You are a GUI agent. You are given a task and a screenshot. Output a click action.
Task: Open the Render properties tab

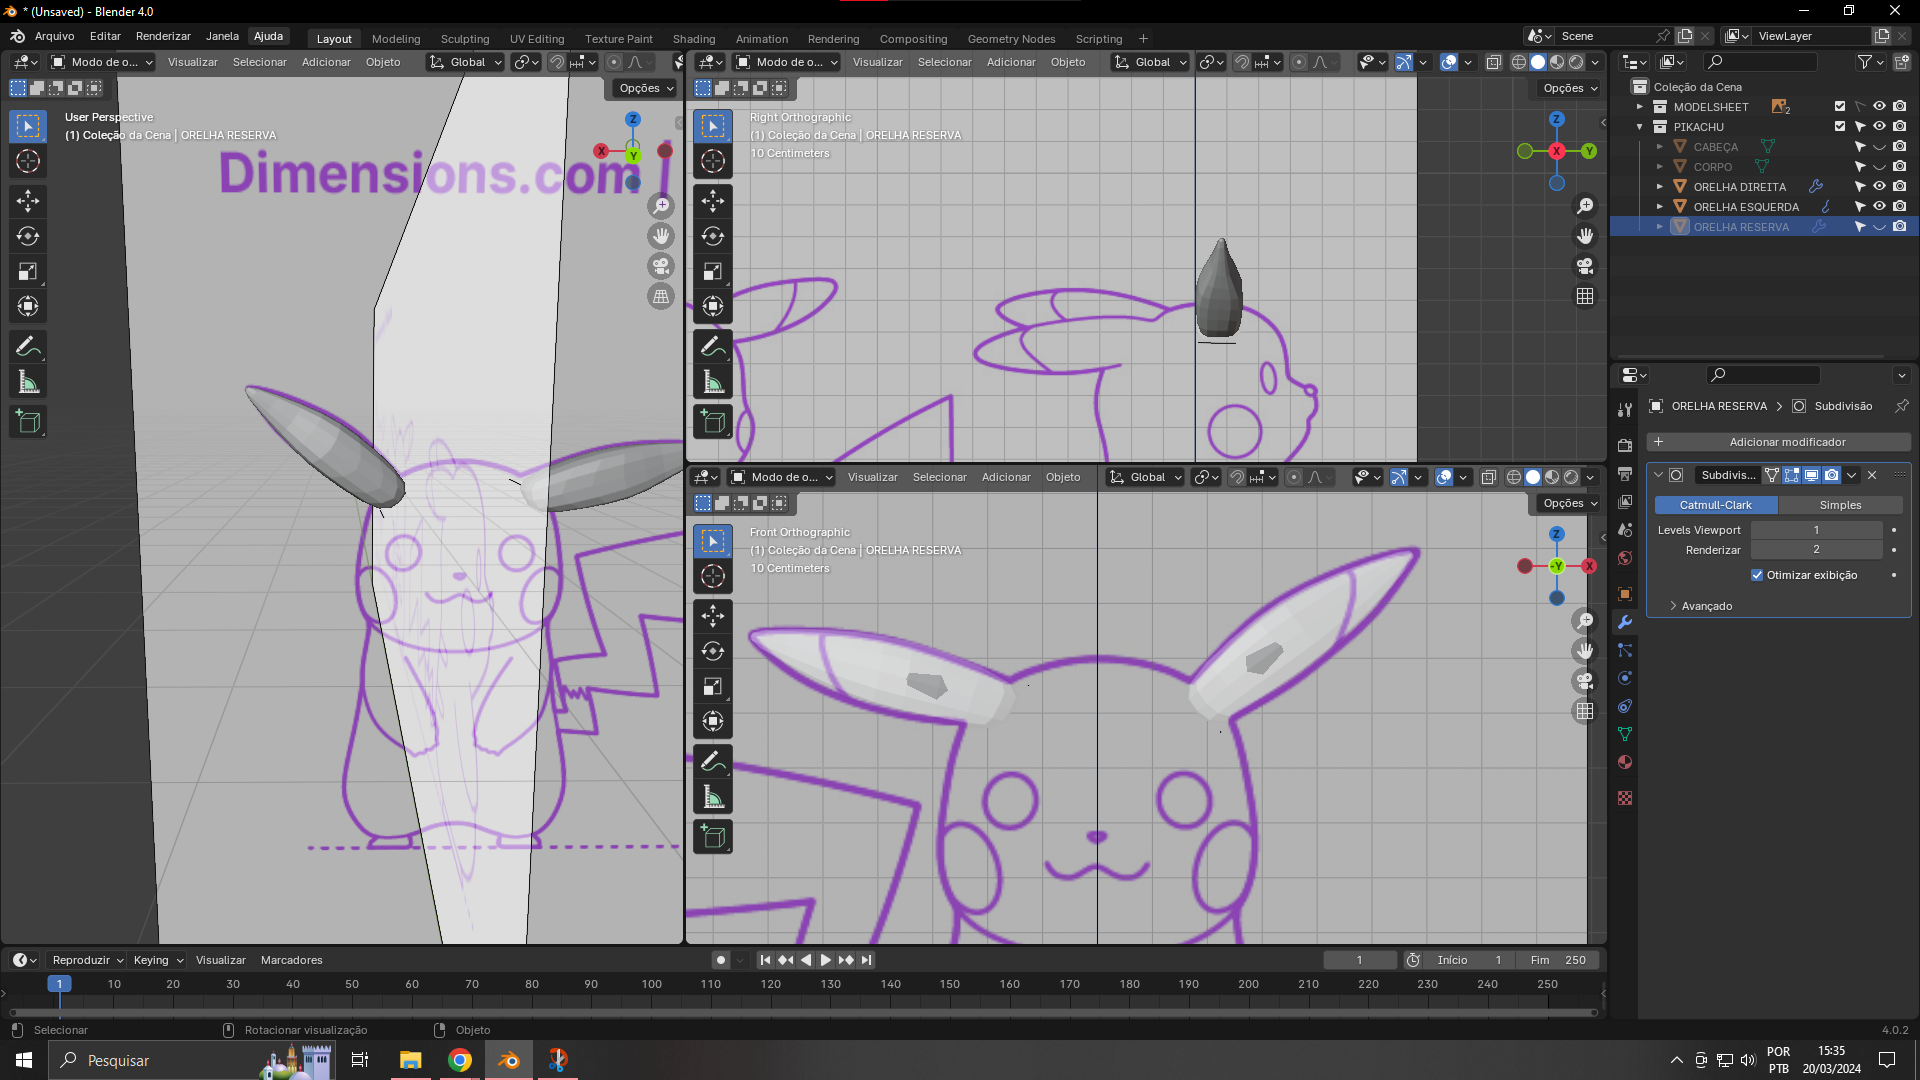1625,446
